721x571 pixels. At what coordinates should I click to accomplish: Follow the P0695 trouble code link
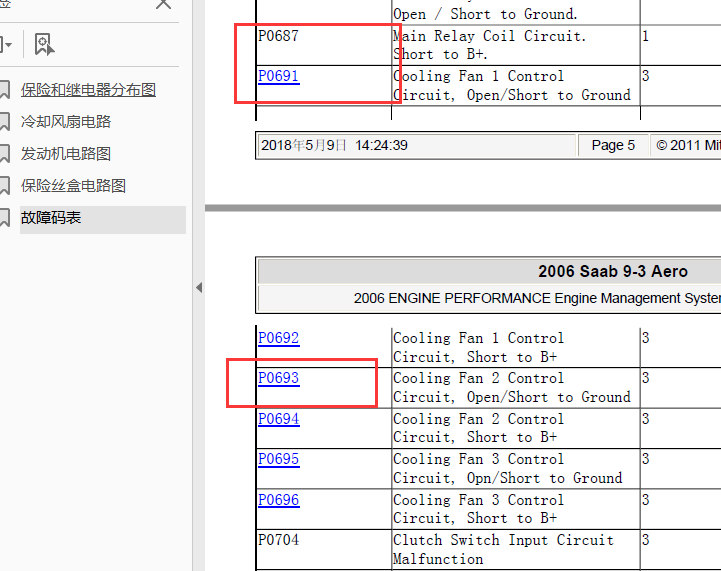click(279, 459)
